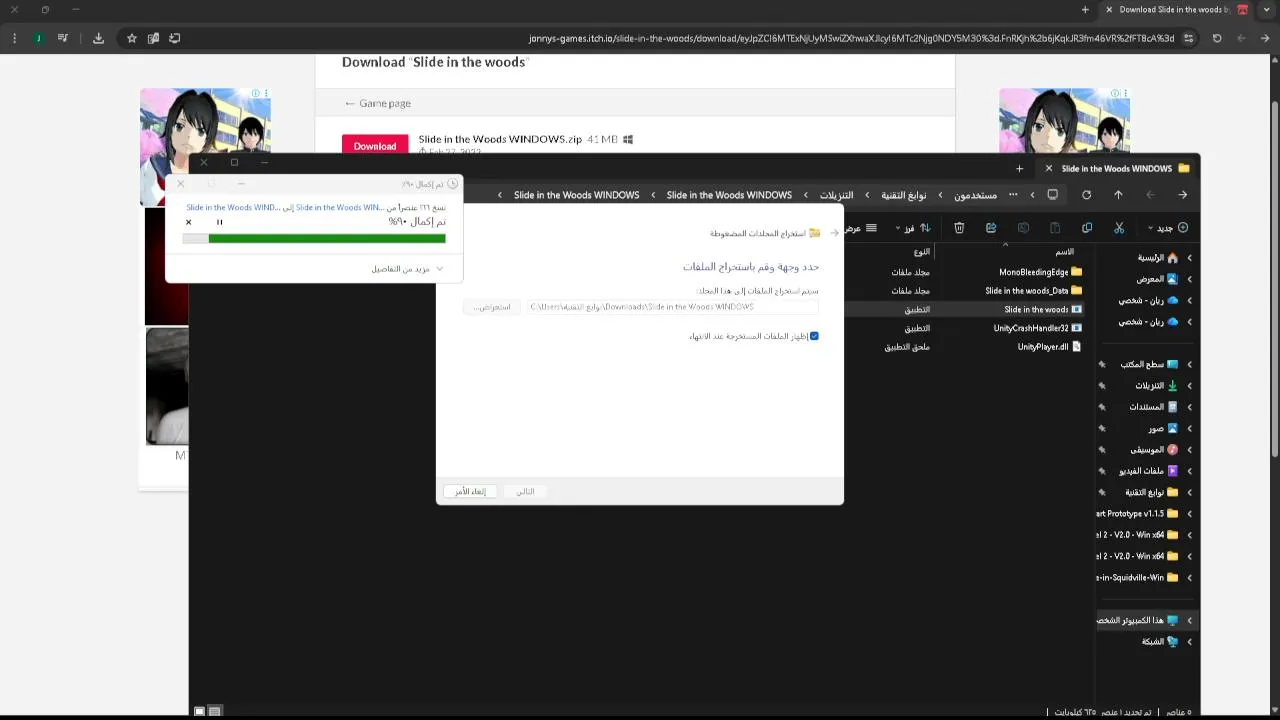The image size is (1280, 720).
Task: Click the red Download button on itch.io page
Action: (375, 146)
